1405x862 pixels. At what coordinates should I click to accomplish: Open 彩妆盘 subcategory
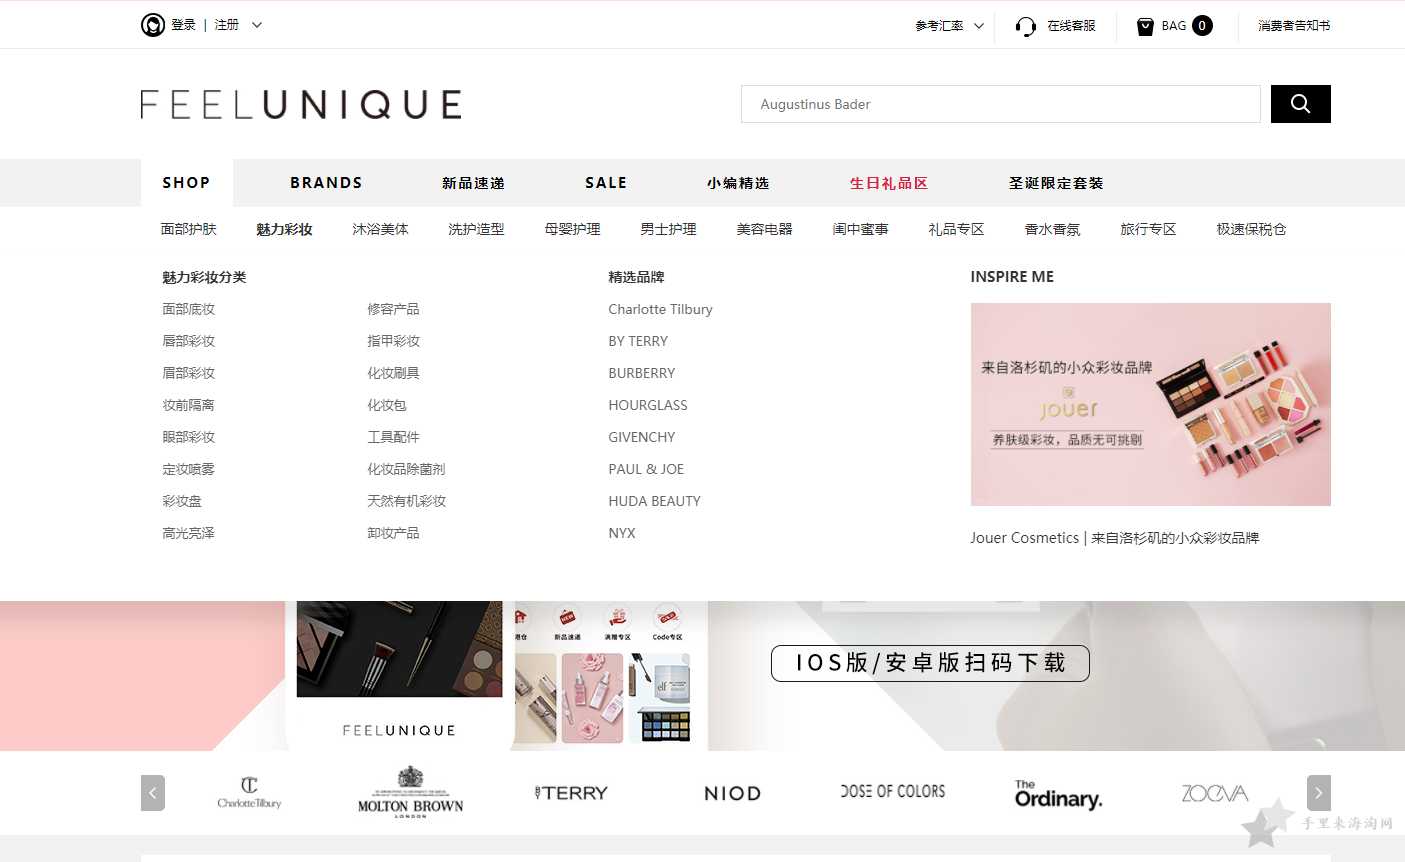point(182,501)
